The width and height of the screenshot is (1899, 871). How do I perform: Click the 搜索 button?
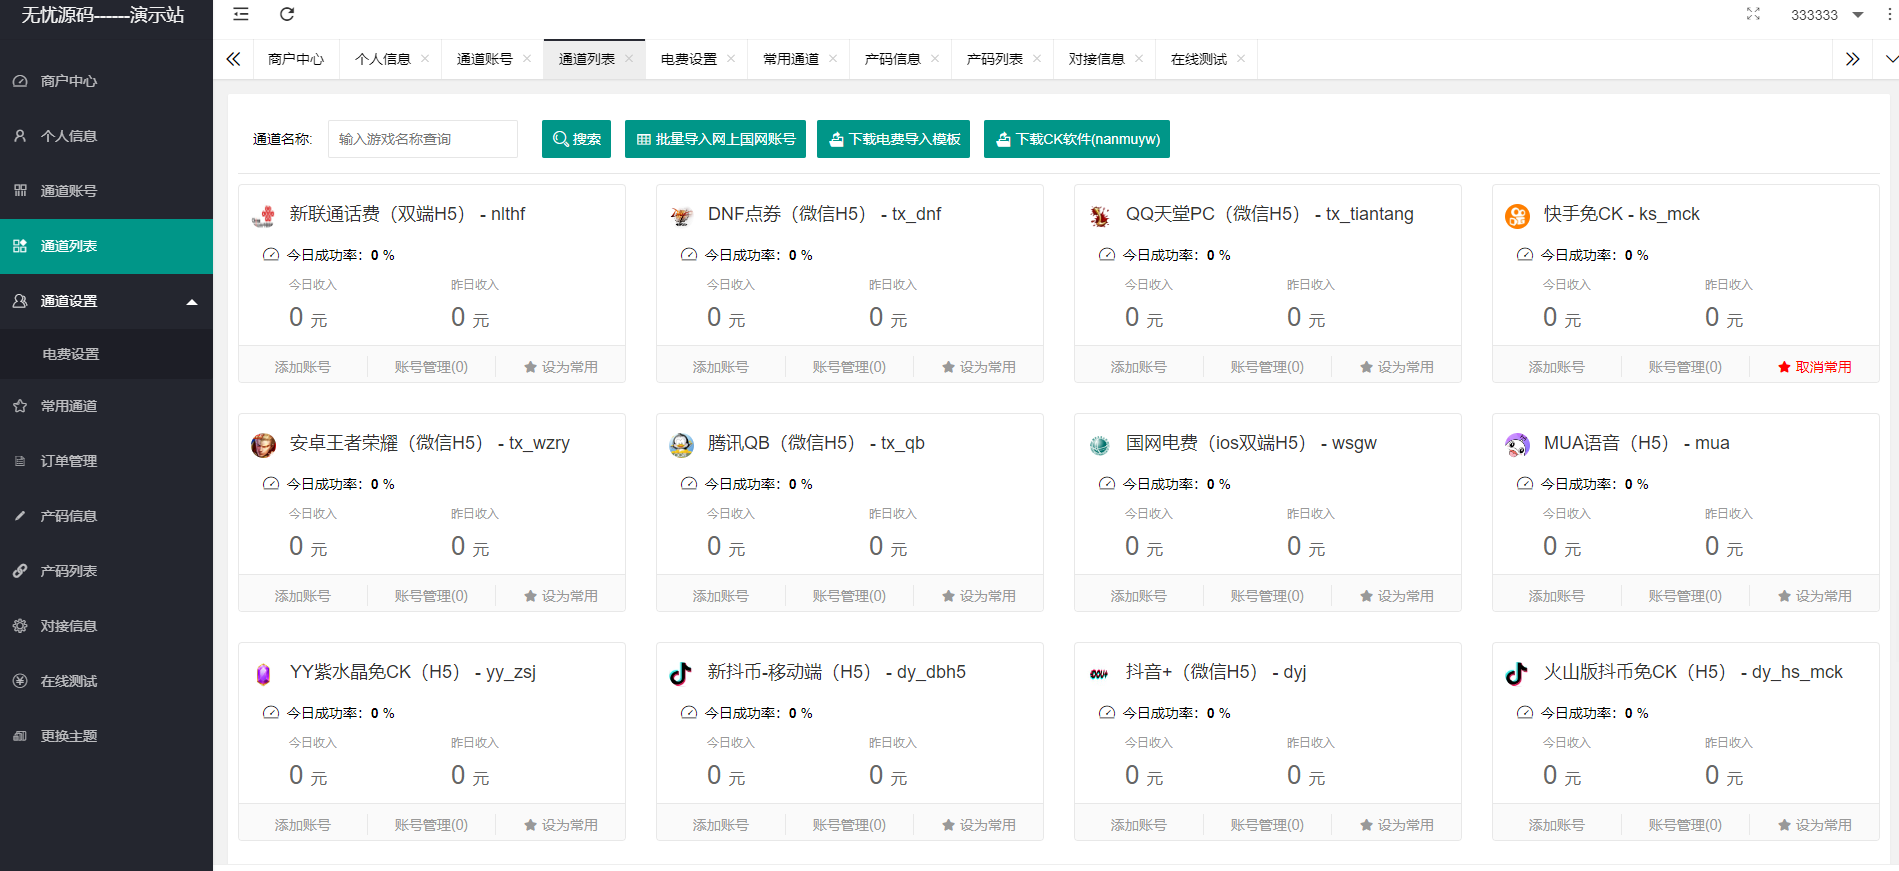(x=577, y=139)
